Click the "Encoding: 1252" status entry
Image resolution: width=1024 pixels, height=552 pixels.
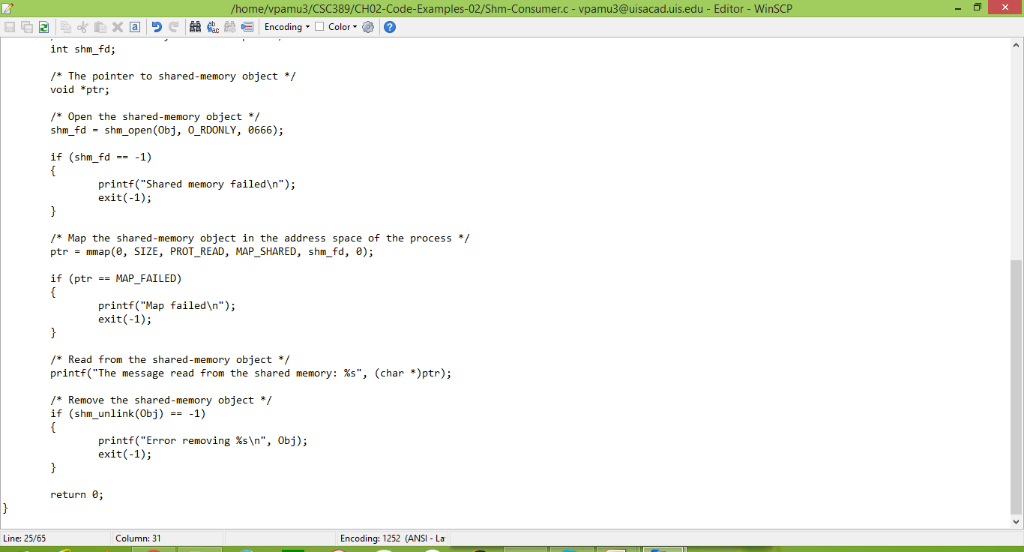(392, 538)
